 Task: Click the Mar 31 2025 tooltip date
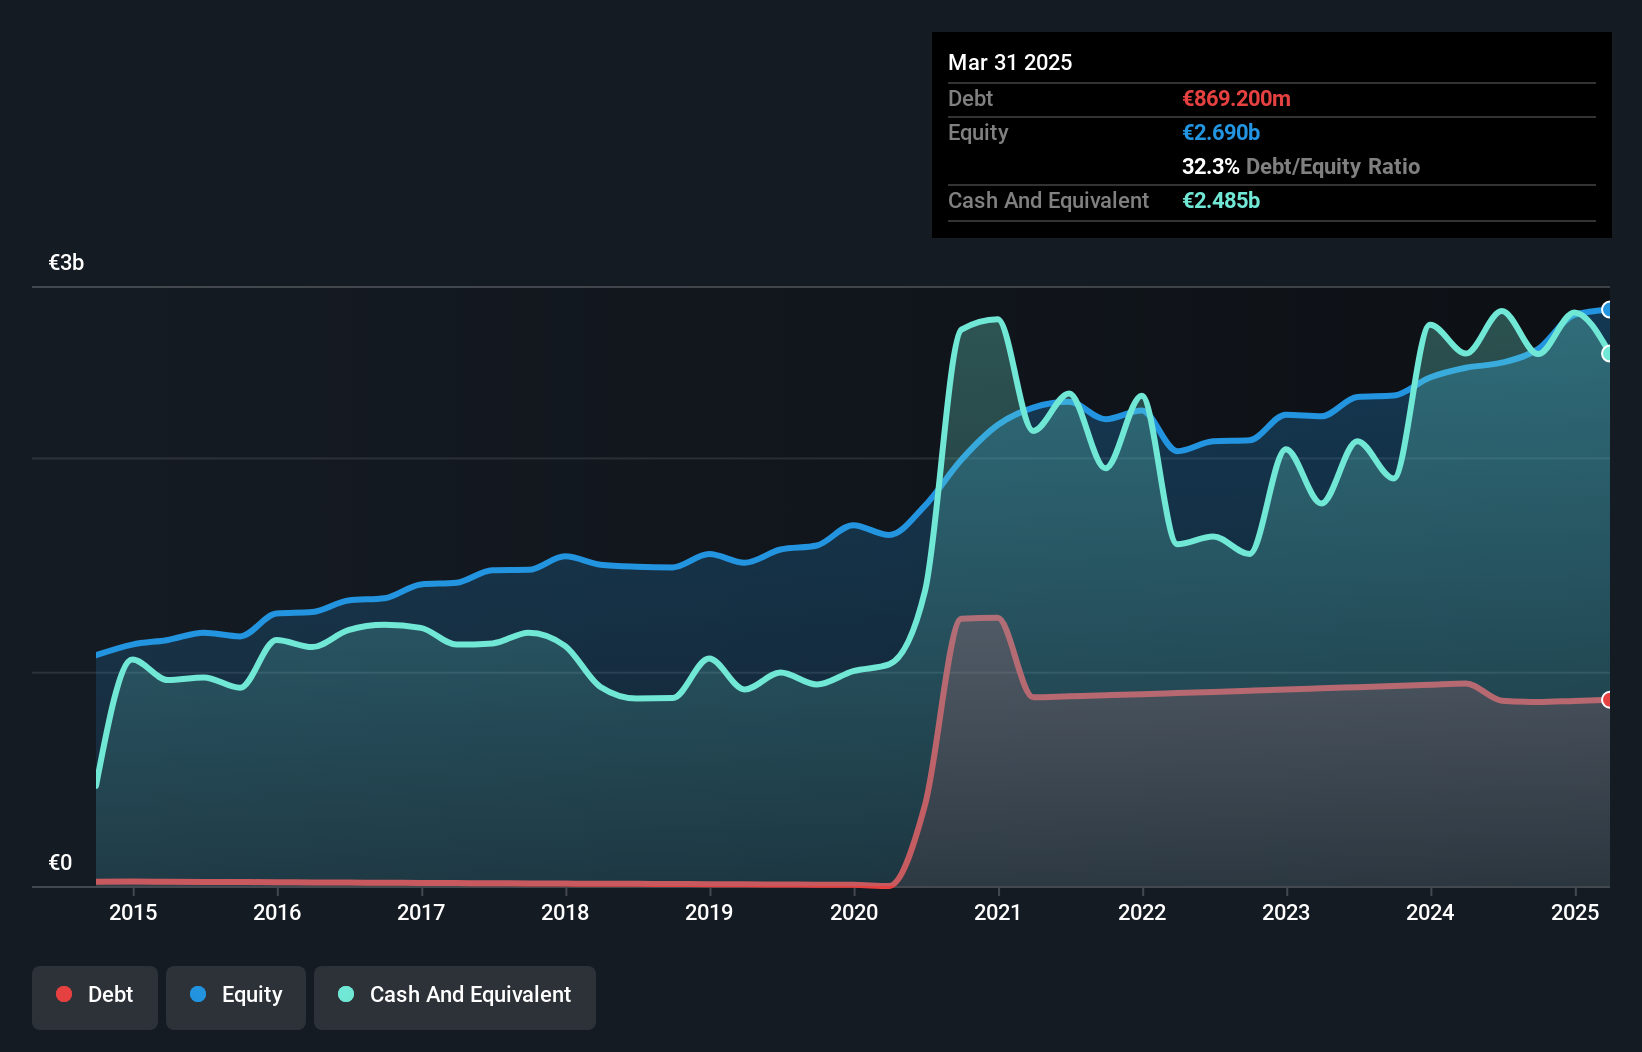pyautogui.click(x=1010, y=62)
